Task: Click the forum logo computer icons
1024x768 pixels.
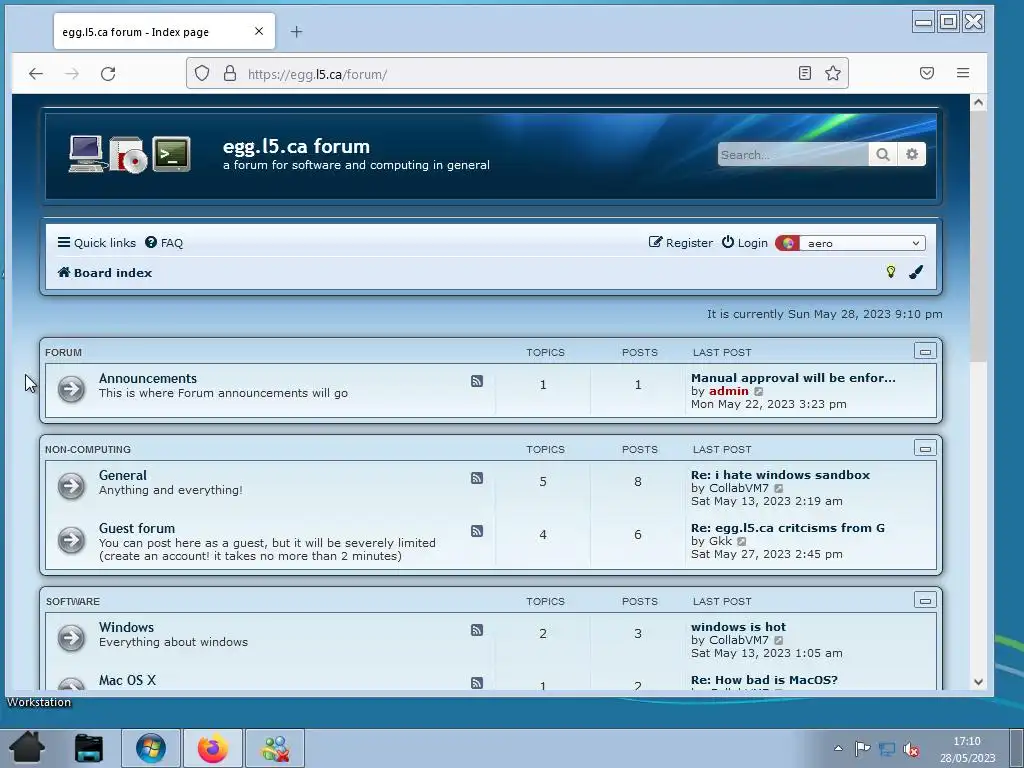Action: (129, 154)
